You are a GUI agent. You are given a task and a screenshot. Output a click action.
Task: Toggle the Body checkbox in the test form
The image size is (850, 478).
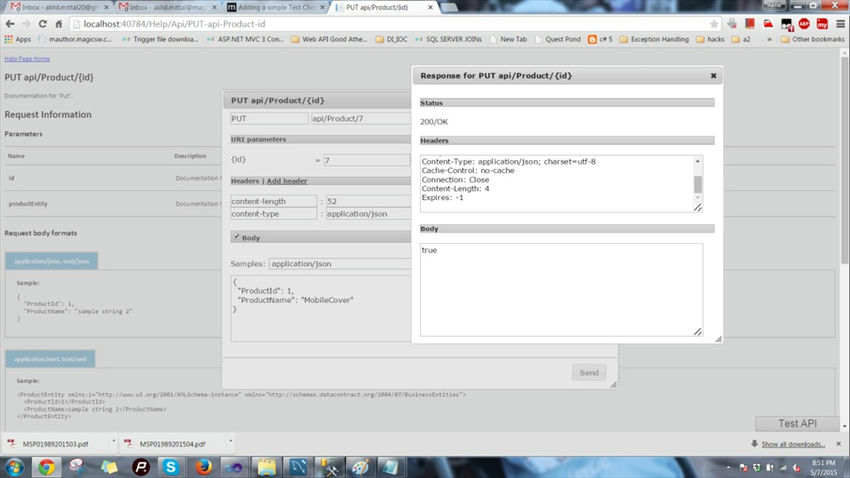237,237
